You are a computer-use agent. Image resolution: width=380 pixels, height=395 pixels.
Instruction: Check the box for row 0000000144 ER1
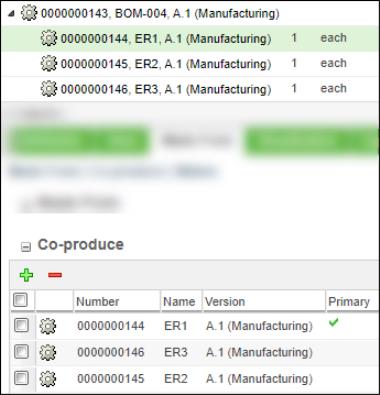pos(21,325)
